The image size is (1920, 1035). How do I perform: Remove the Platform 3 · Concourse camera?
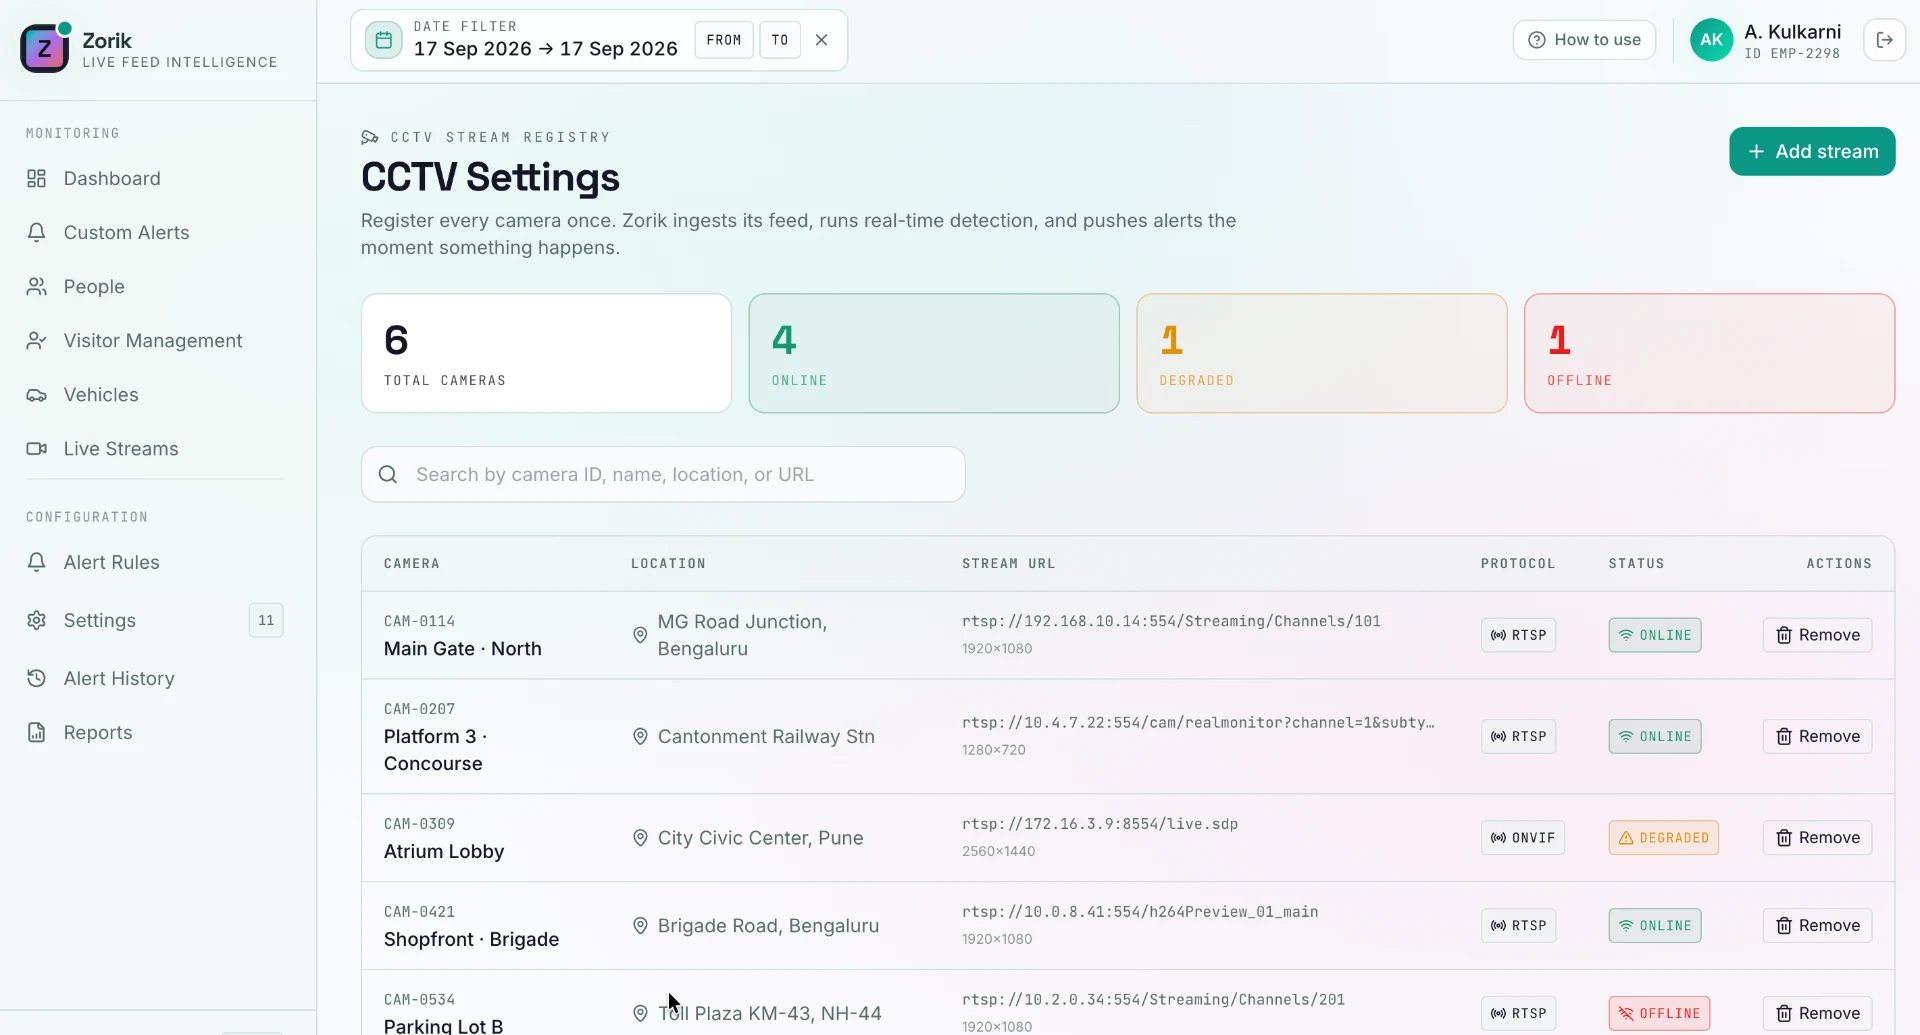click(1817, 736)
